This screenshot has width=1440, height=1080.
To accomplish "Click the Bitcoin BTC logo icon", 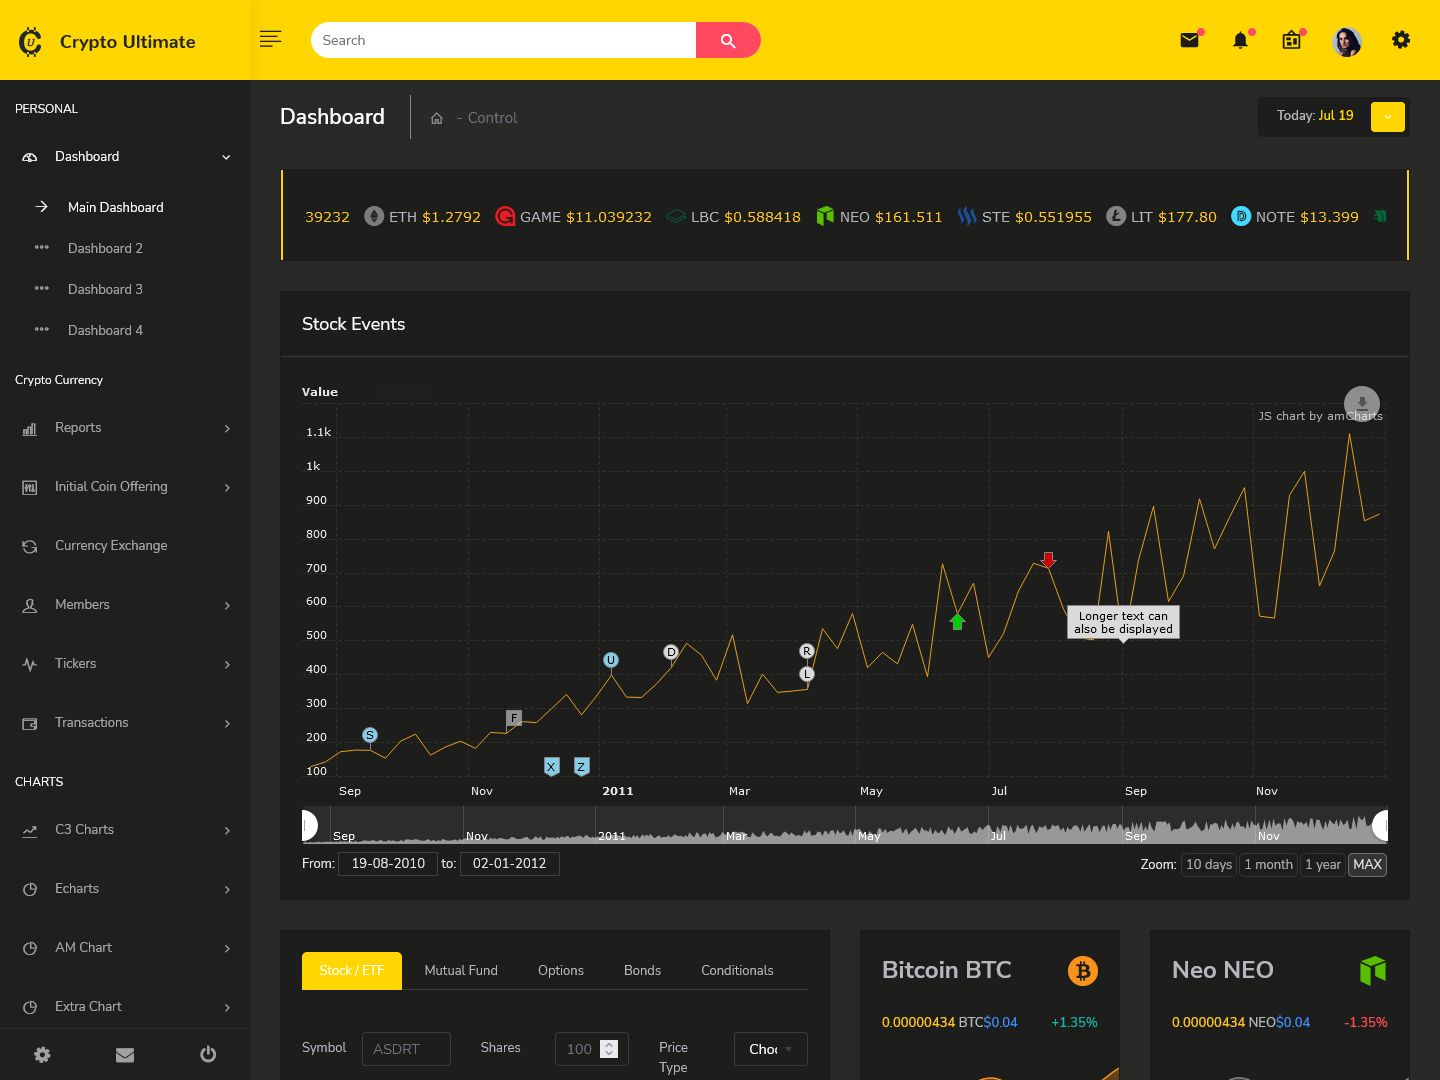I will [1082, 970].
